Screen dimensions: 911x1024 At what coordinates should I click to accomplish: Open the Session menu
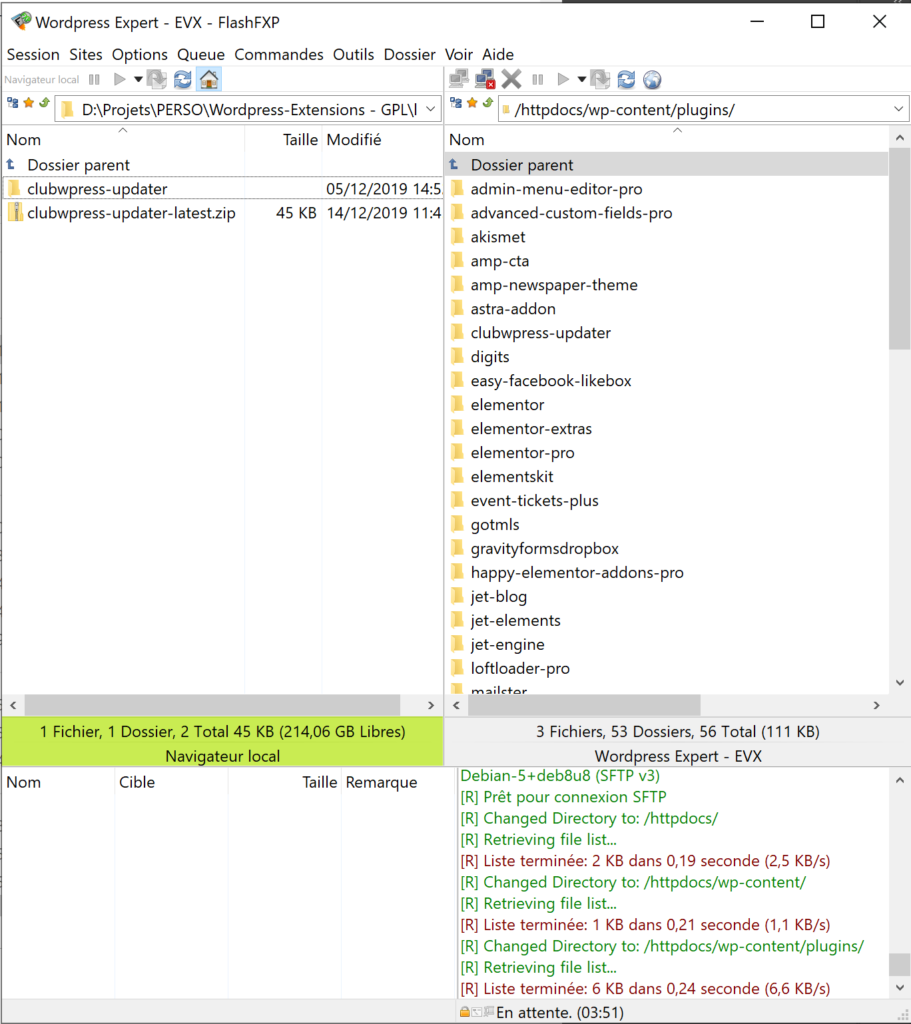(x=33, y=54)
